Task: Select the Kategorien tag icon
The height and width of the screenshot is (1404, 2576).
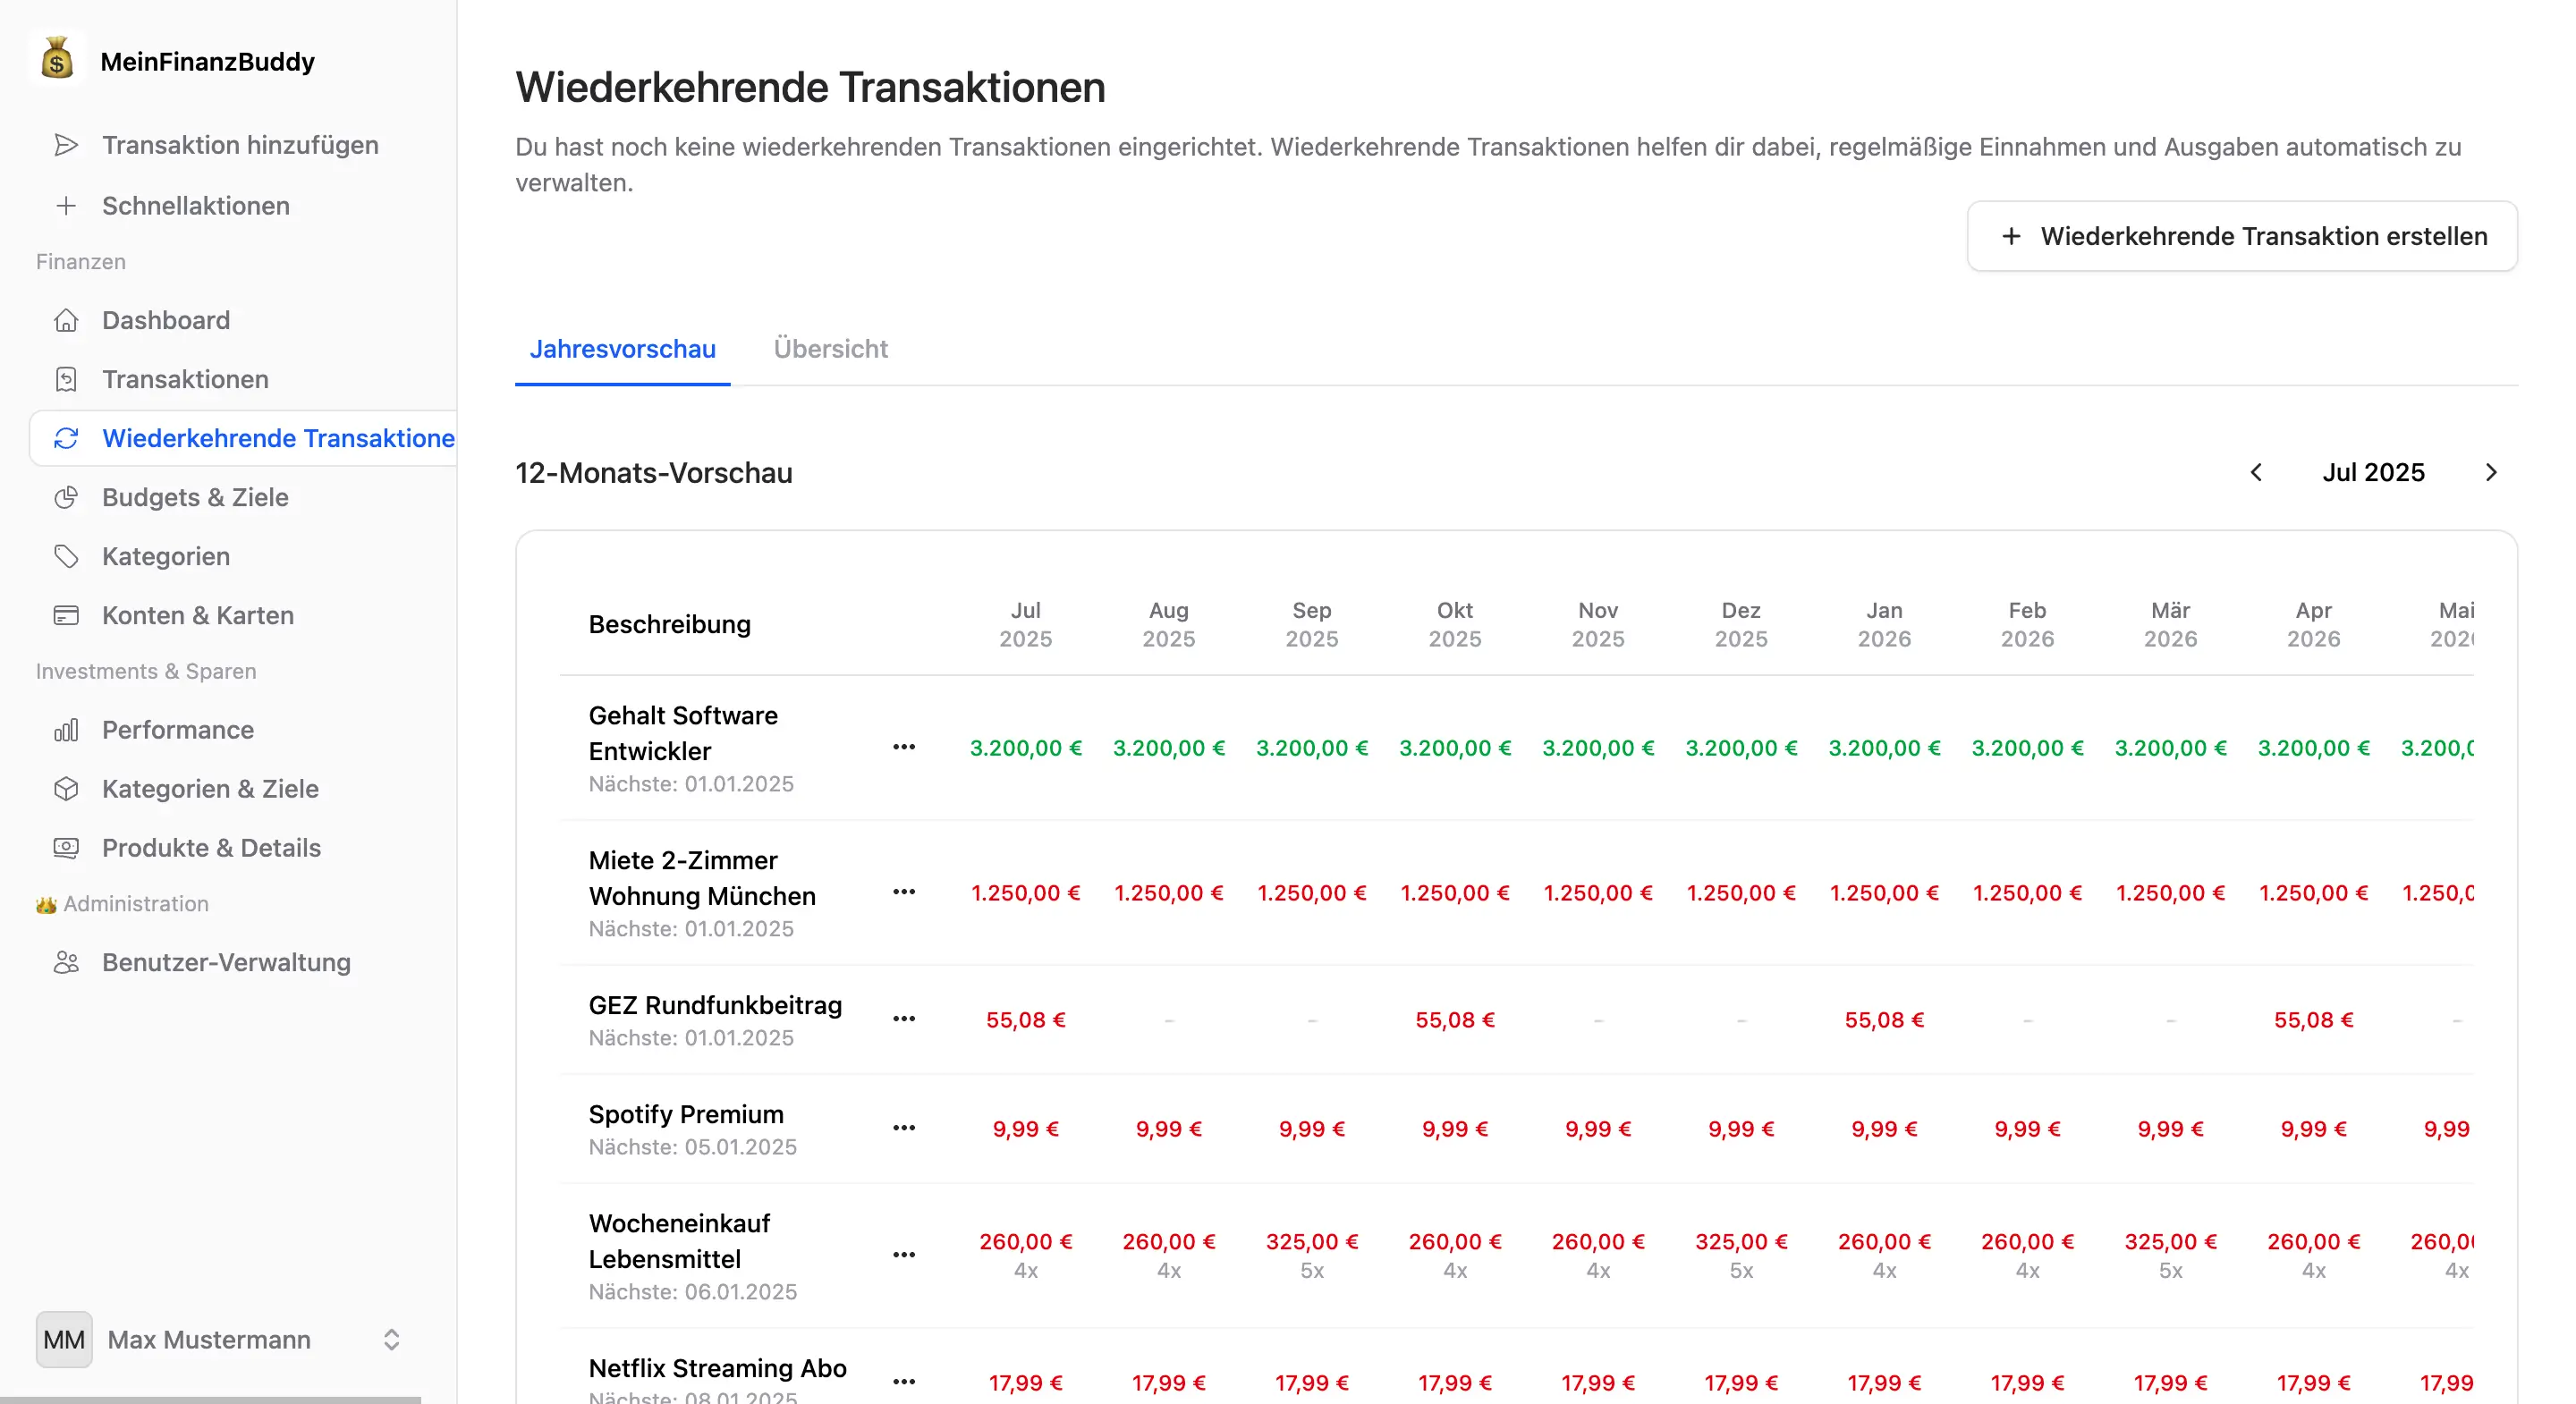Action: pos(66,556)
